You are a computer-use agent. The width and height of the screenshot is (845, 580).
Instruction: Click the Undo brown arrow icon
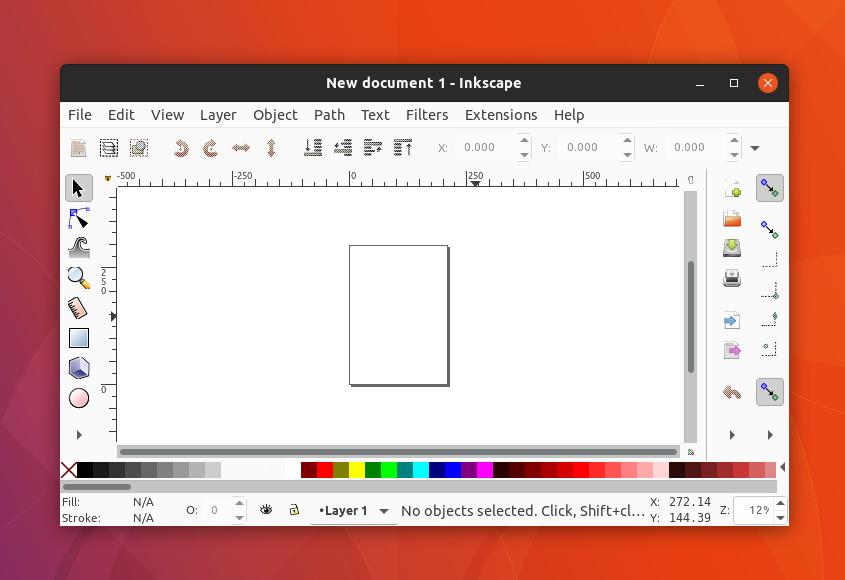732,392
